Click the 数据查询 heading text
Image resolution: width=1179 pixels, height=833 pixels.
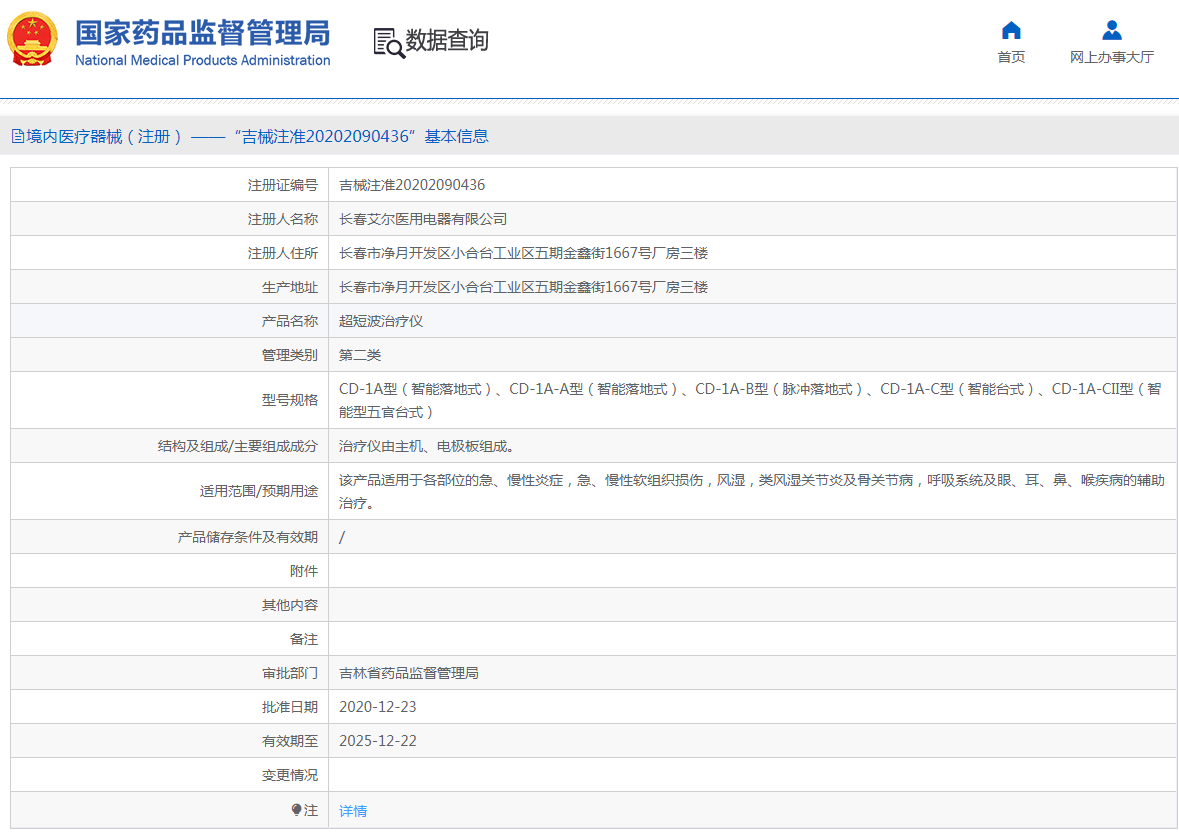(x=447, y=41)
